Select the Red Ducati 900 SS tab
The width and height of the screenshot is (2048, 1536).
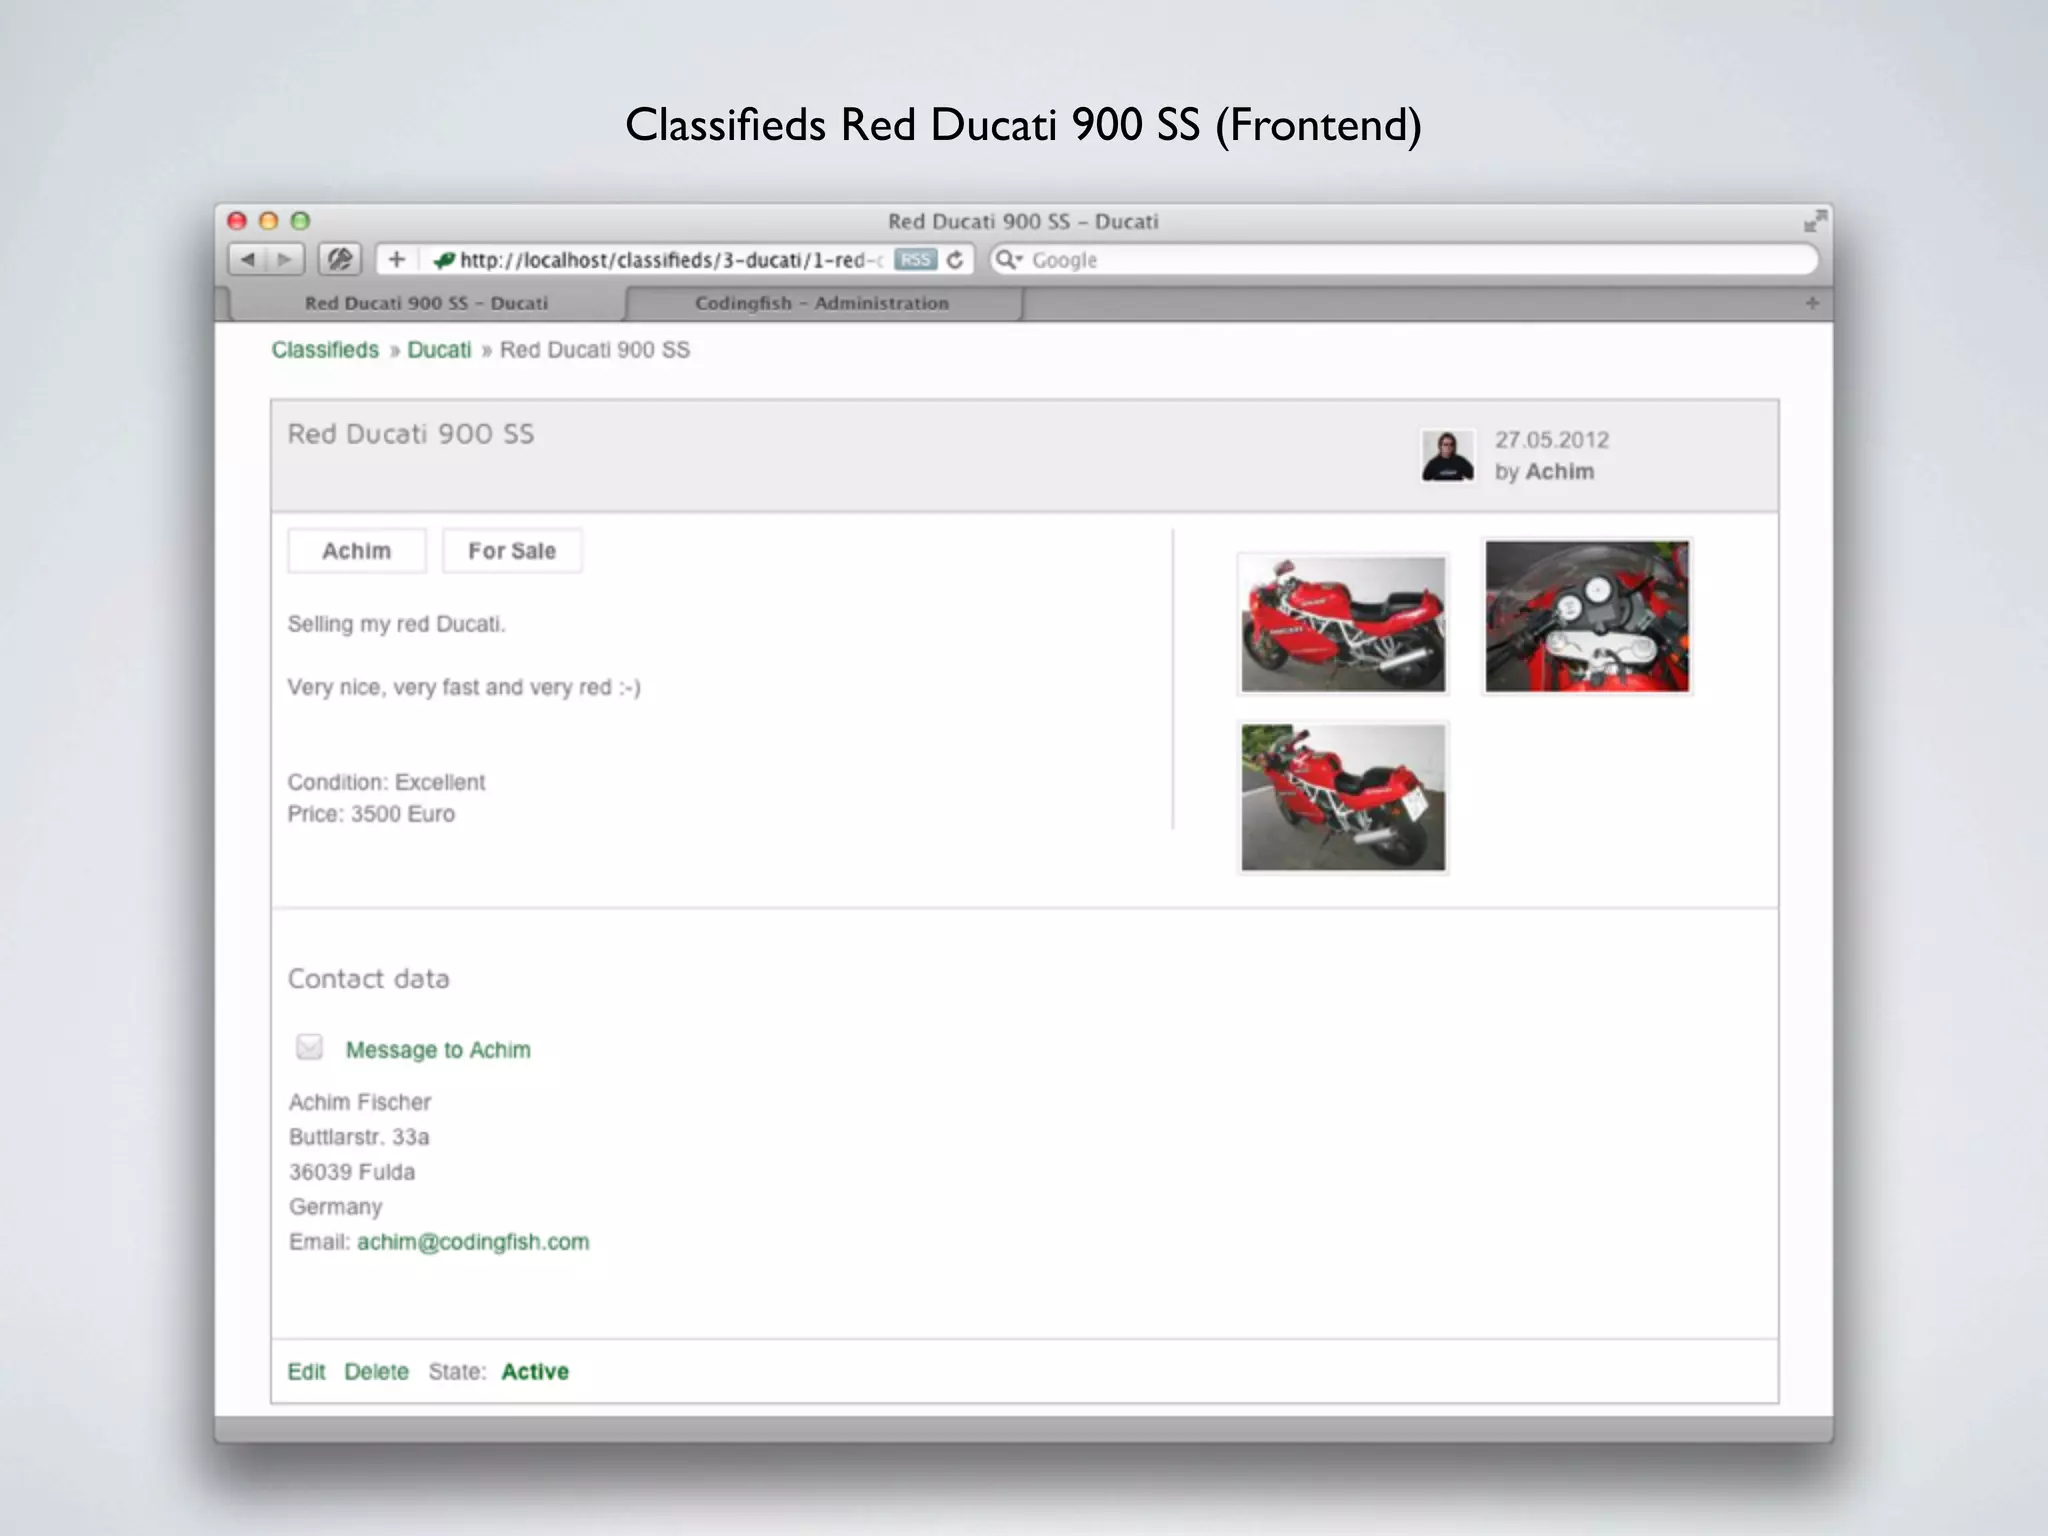[x=426, y=303]
